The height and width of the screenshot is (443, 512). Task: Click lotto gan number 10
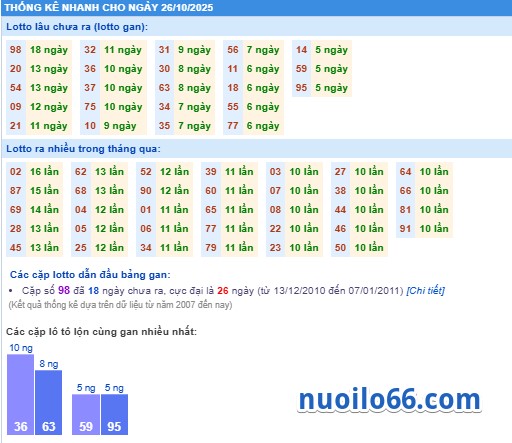[90, 126]
